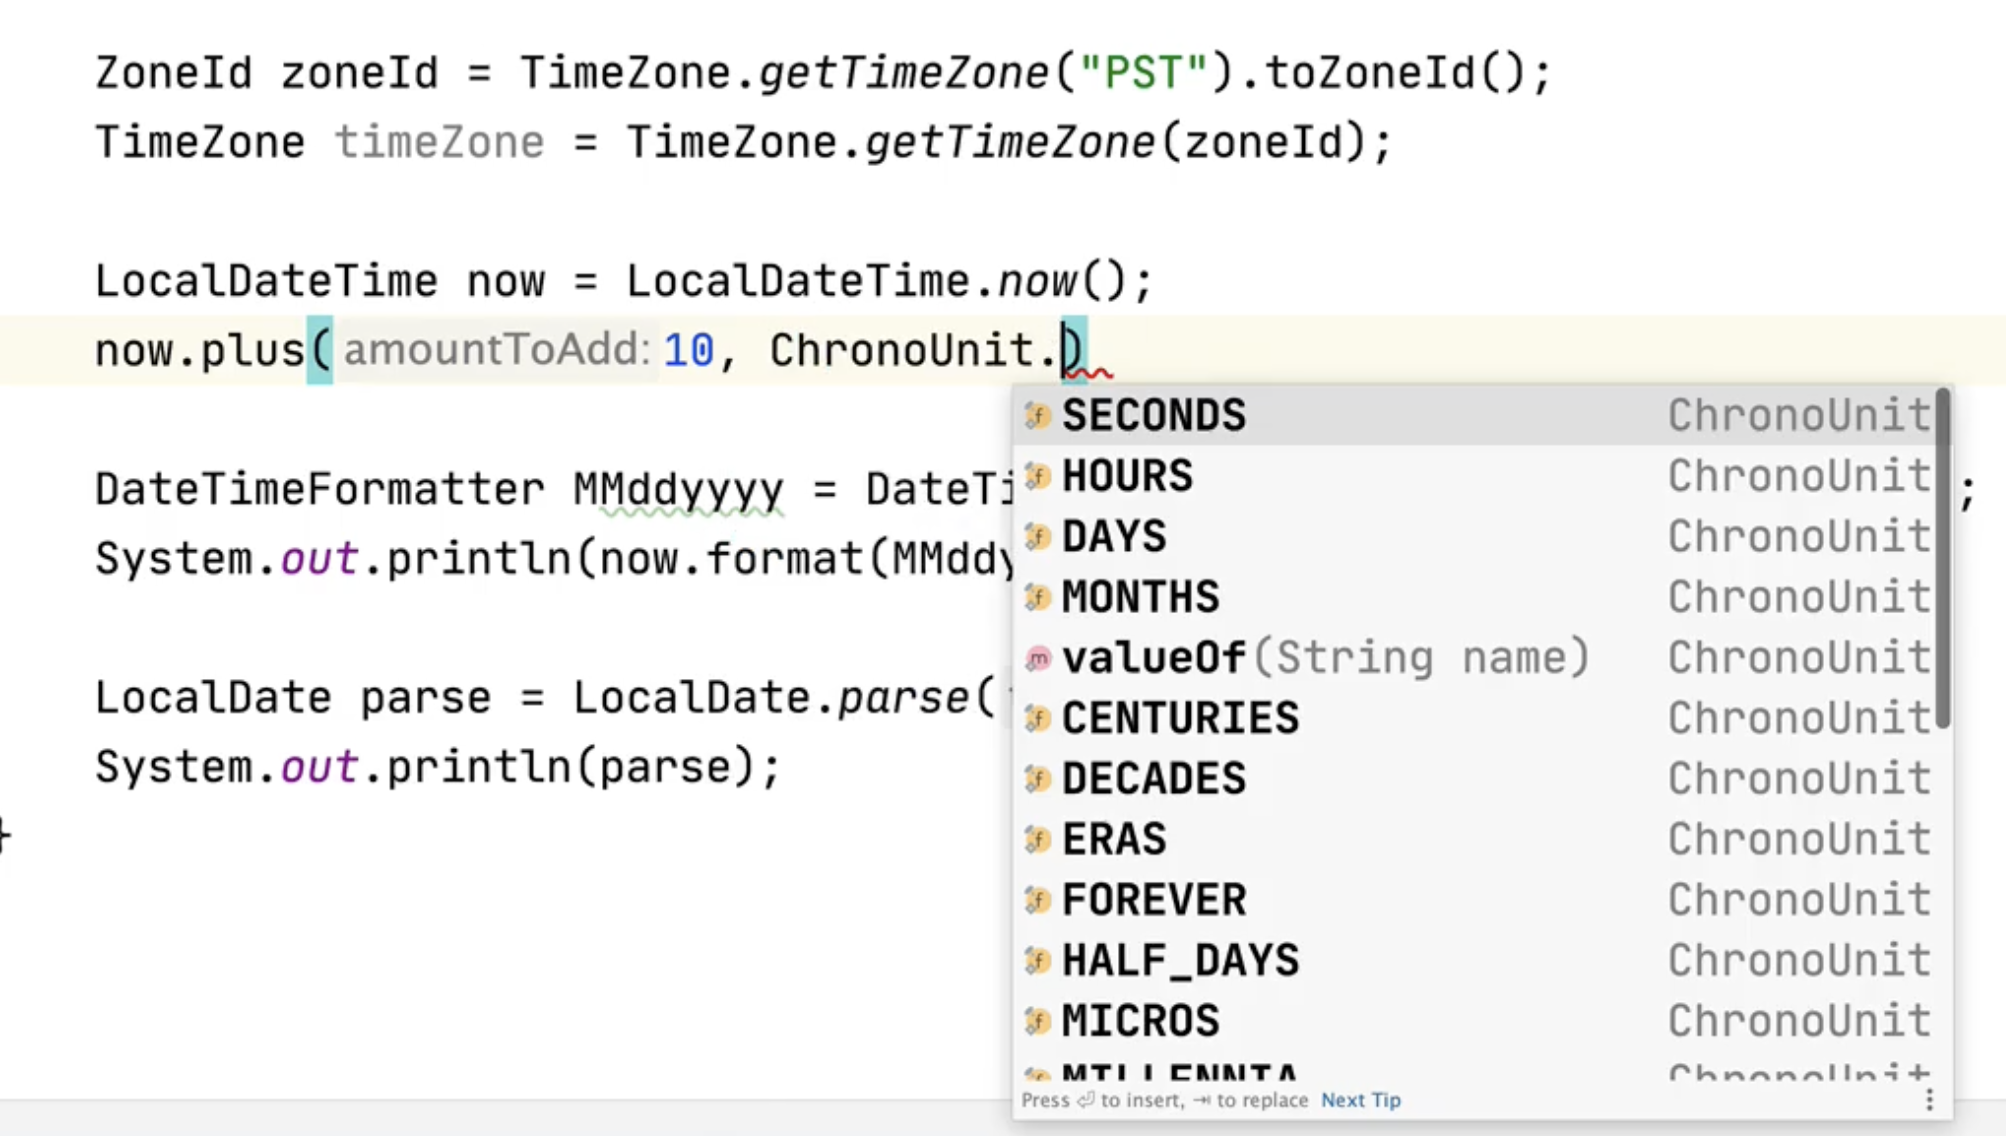The width and height of the screenshot is (2006, 1136).
Task: Click the field icon beside HOURS
Action: click(1038, 476)
